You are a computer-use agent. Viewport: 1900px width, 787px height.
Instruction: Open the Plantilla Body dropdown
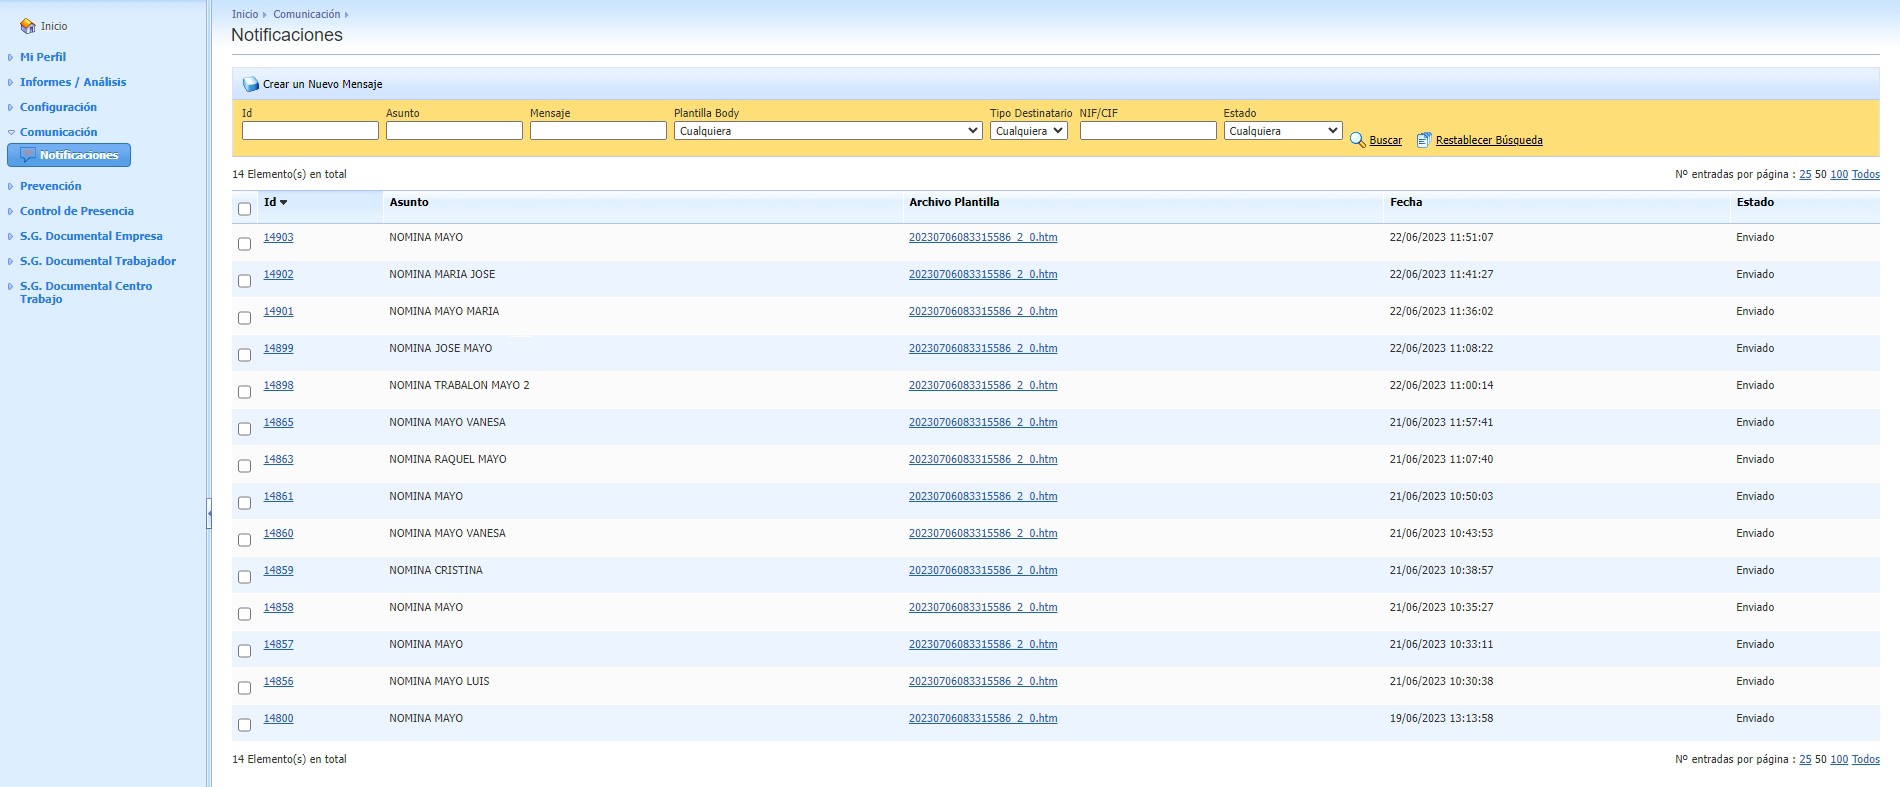click(827, 131)
